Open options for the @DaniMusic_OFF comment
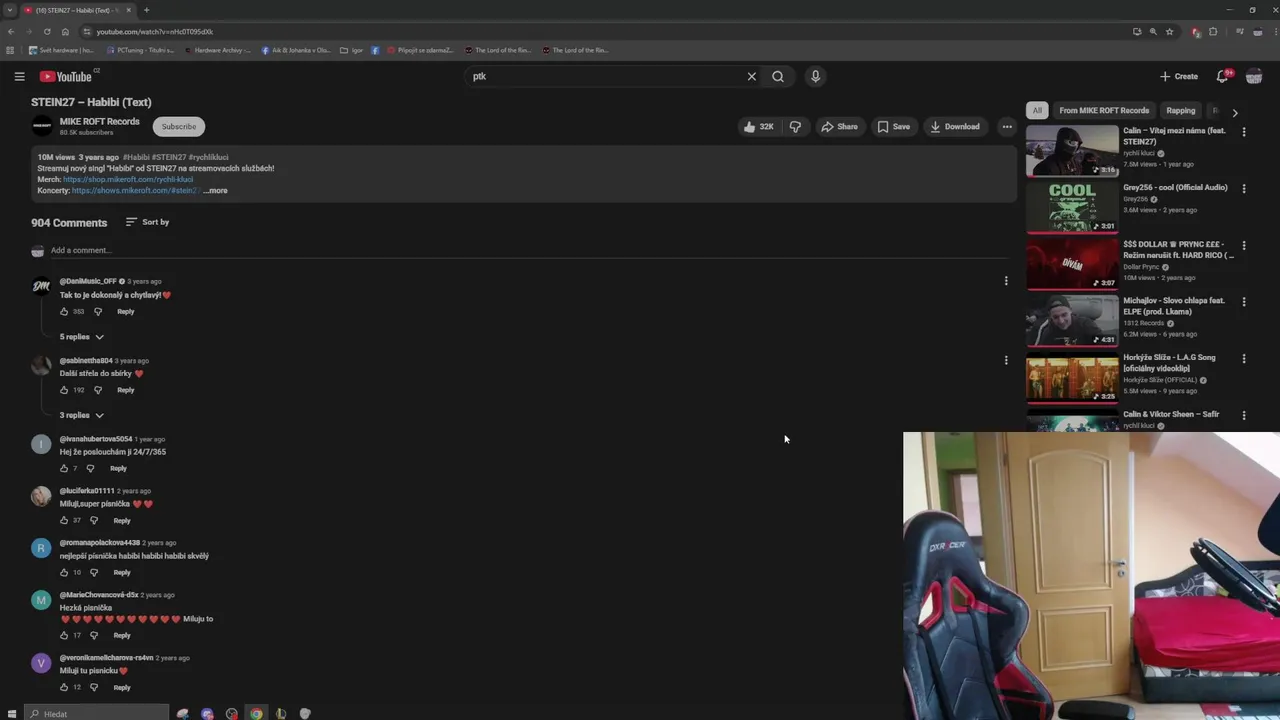Screen dimensions: 1280x720 tap(1006, 281)
